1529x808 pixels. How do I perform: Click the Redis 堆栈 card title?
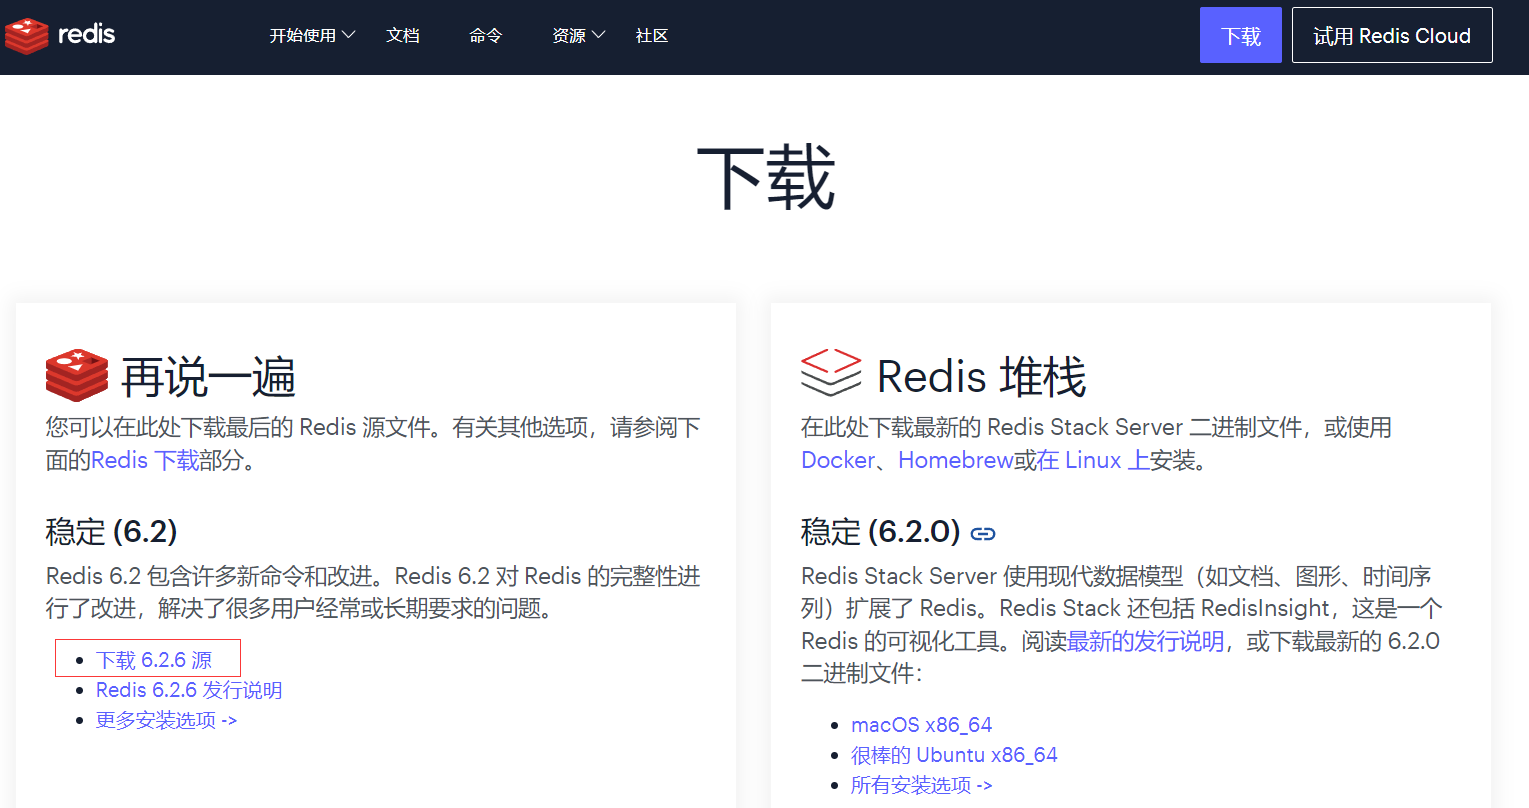pyautogui.click(x=981, y=377)
